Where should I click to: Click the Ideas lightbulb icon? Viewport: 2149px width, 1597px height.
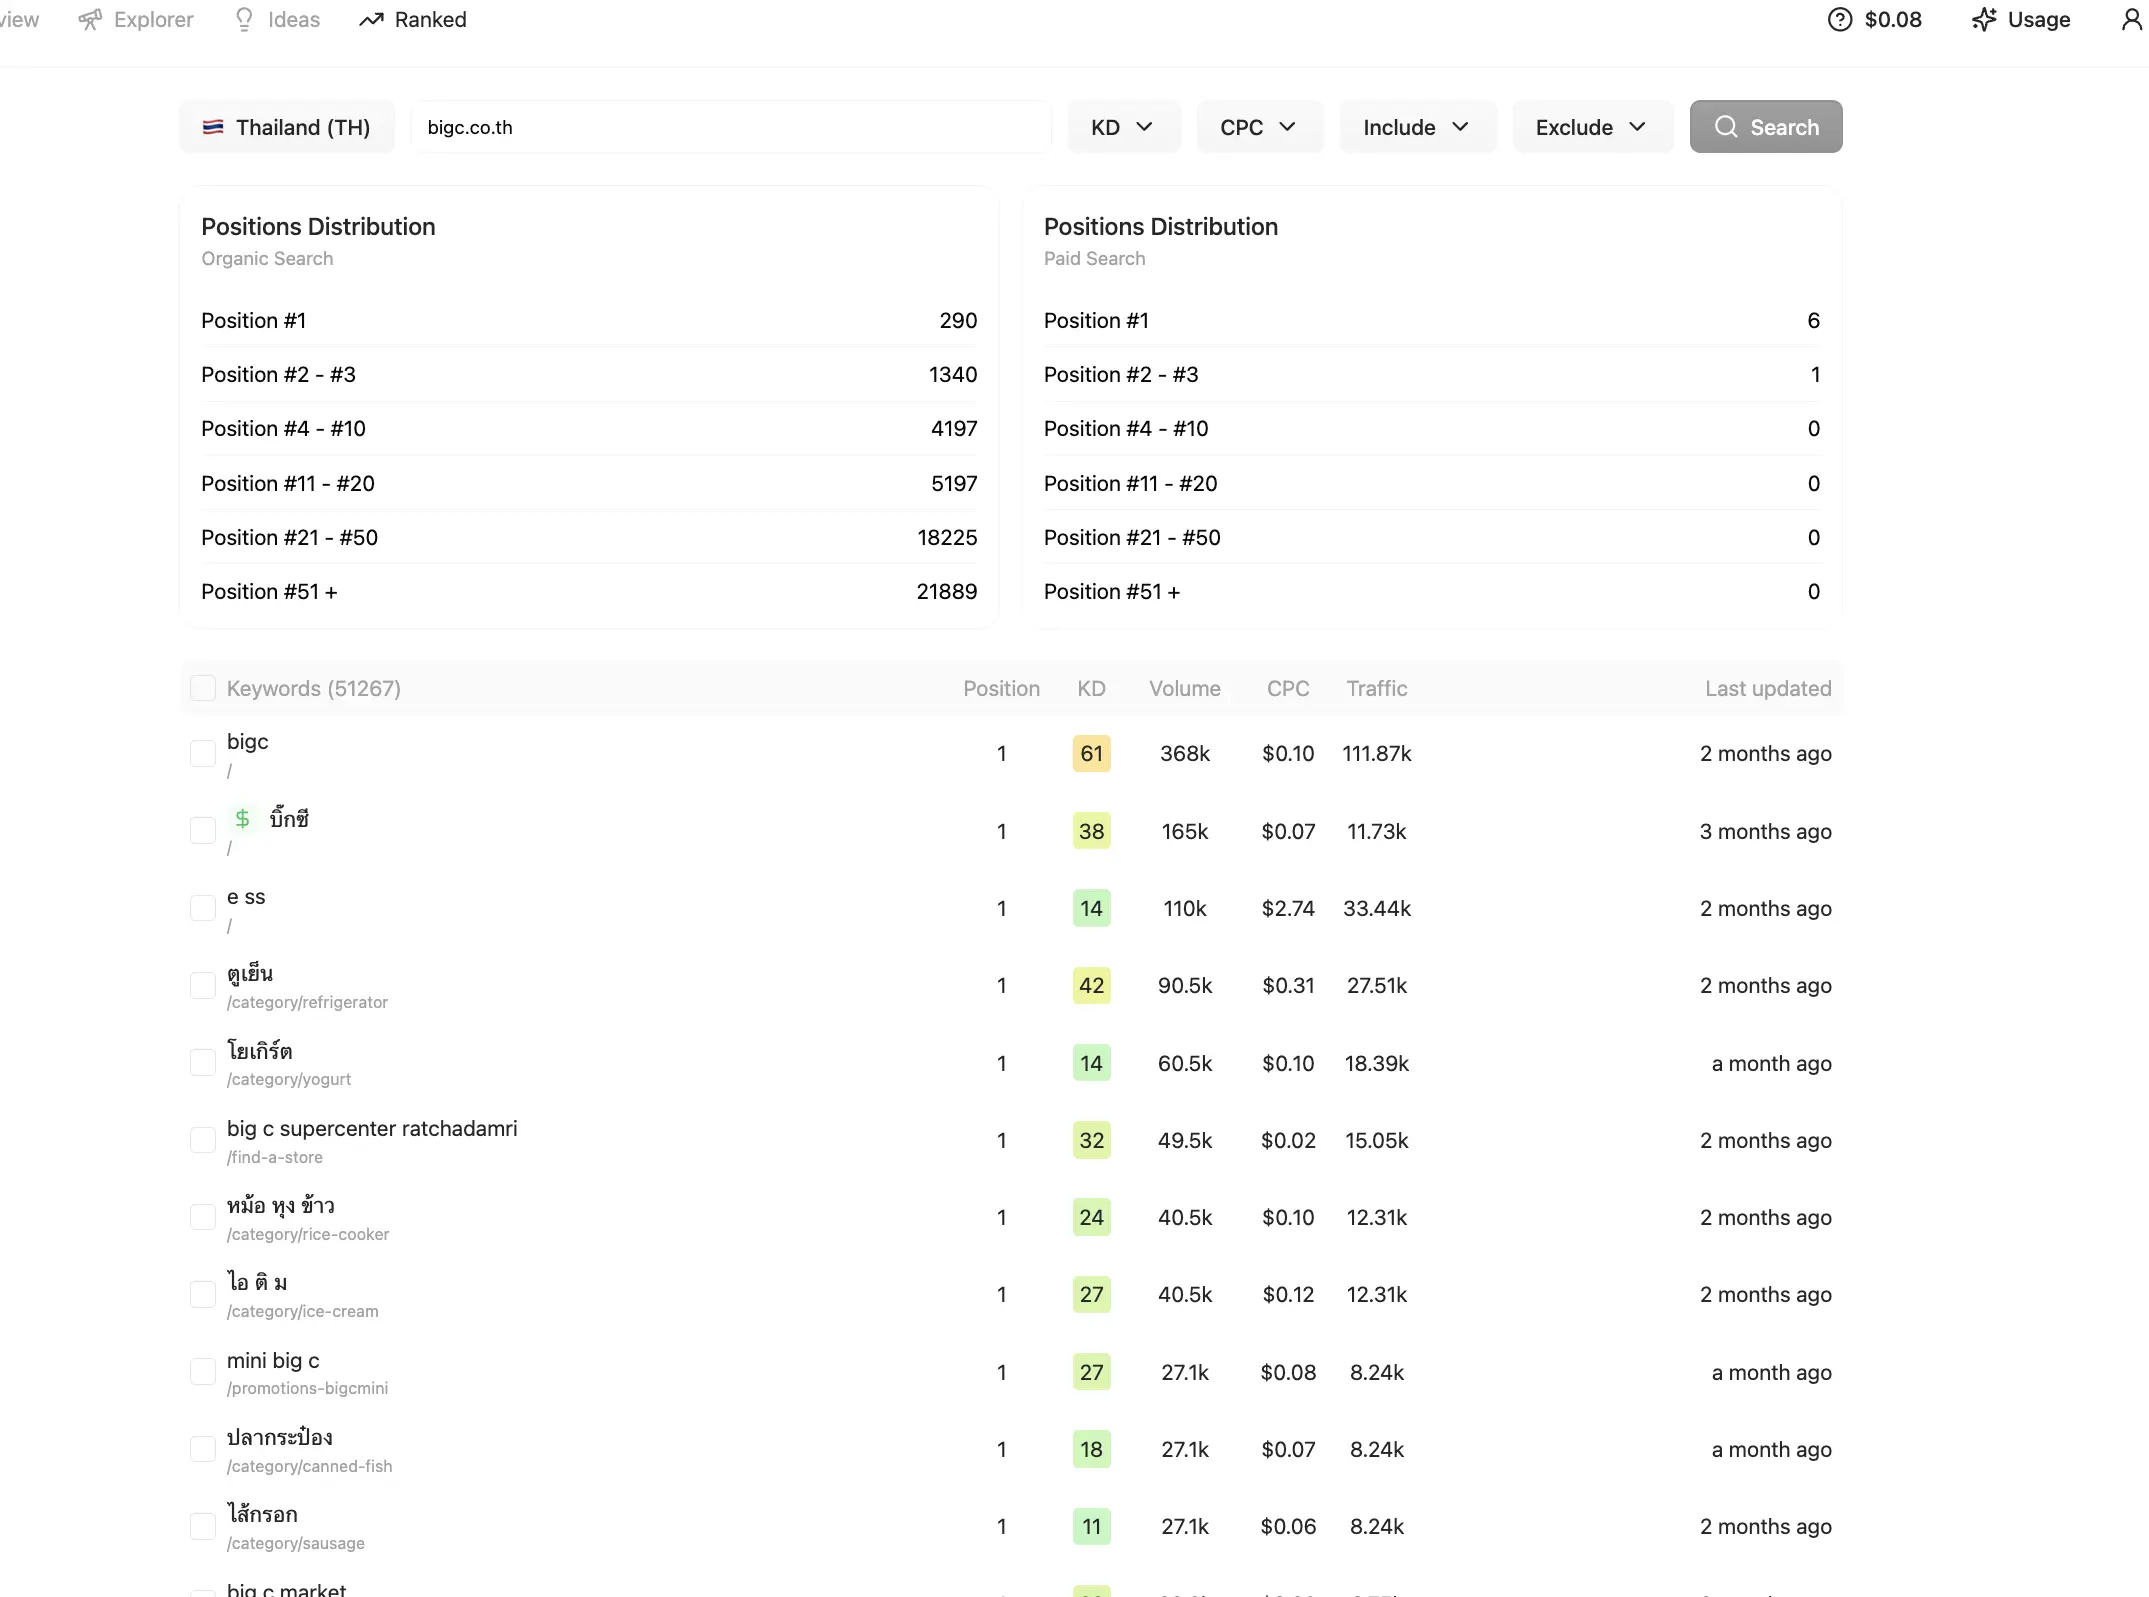click(244, 20)
